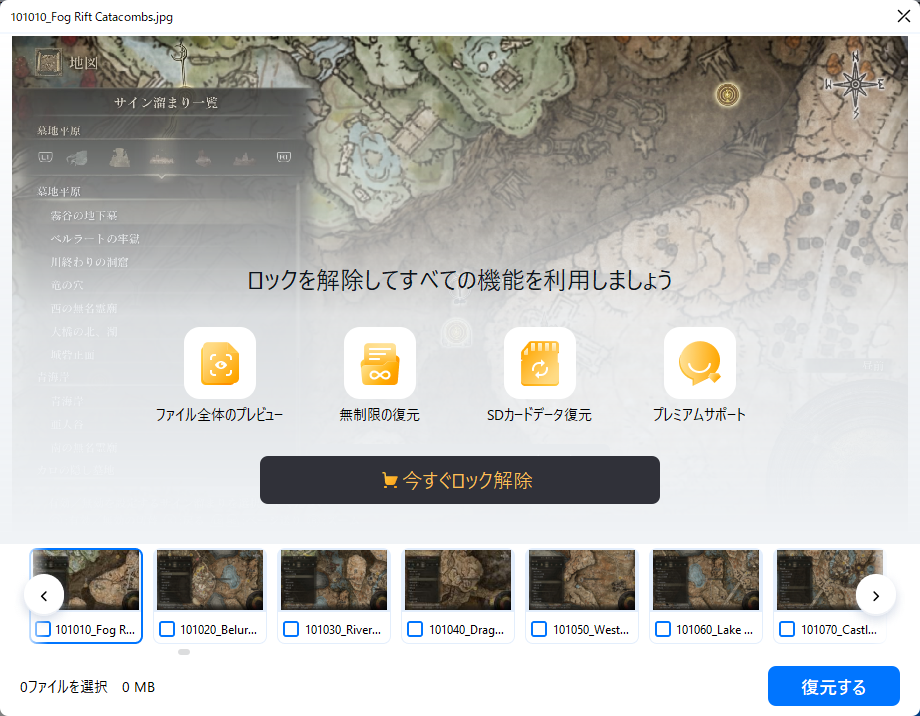920x716 pixels.
Task: Click the ファイル全体のプレビュー label
Action: pyautogui.click(x=219, y=414)
